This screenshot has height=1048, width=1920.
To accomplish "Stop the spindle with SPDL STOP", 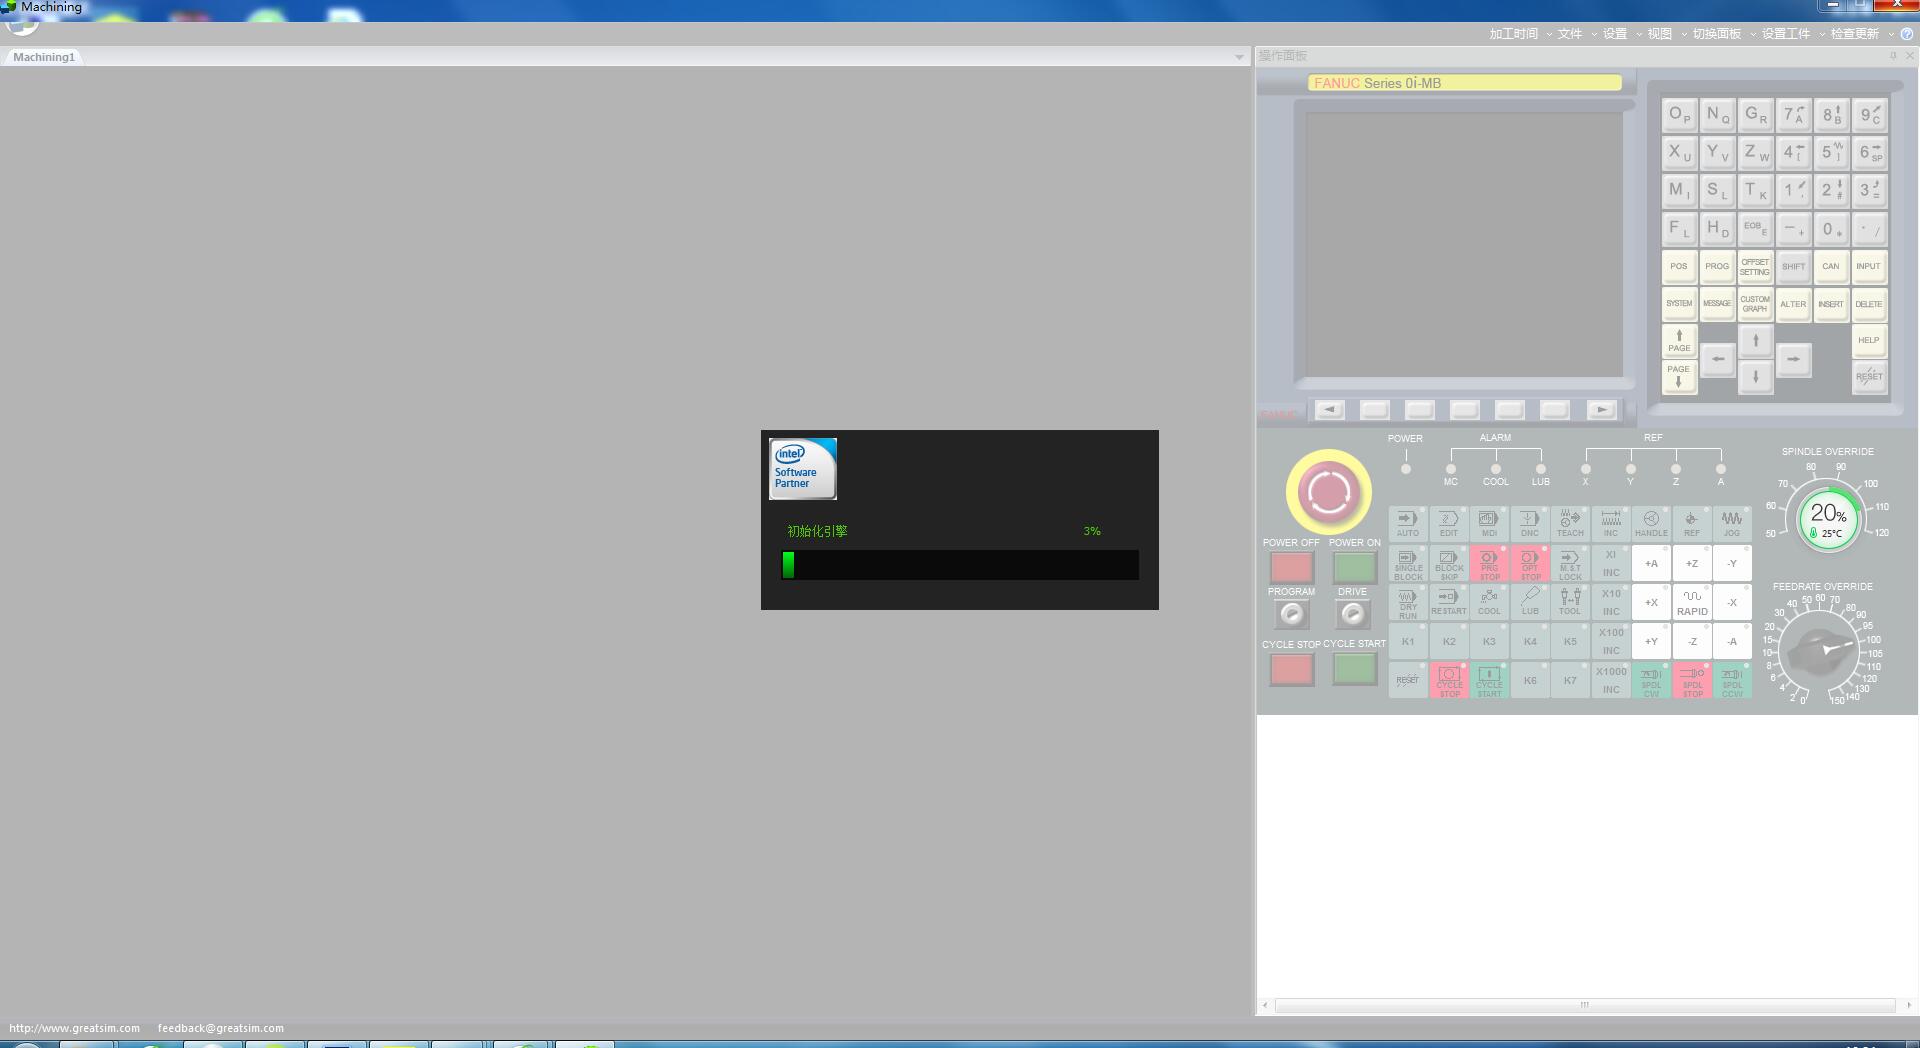I will click(x=1692, y=680).
